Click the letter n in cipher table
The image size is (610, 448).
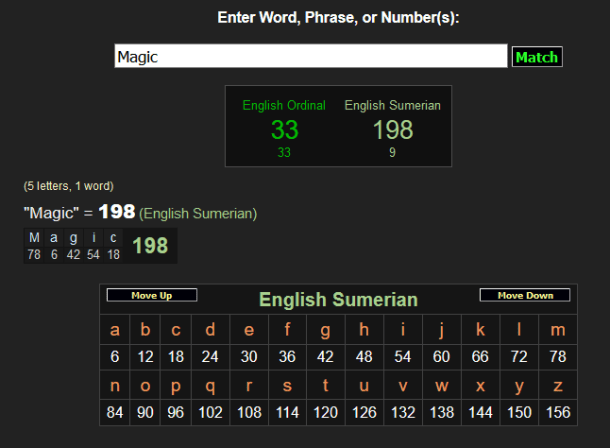[115, 386]
